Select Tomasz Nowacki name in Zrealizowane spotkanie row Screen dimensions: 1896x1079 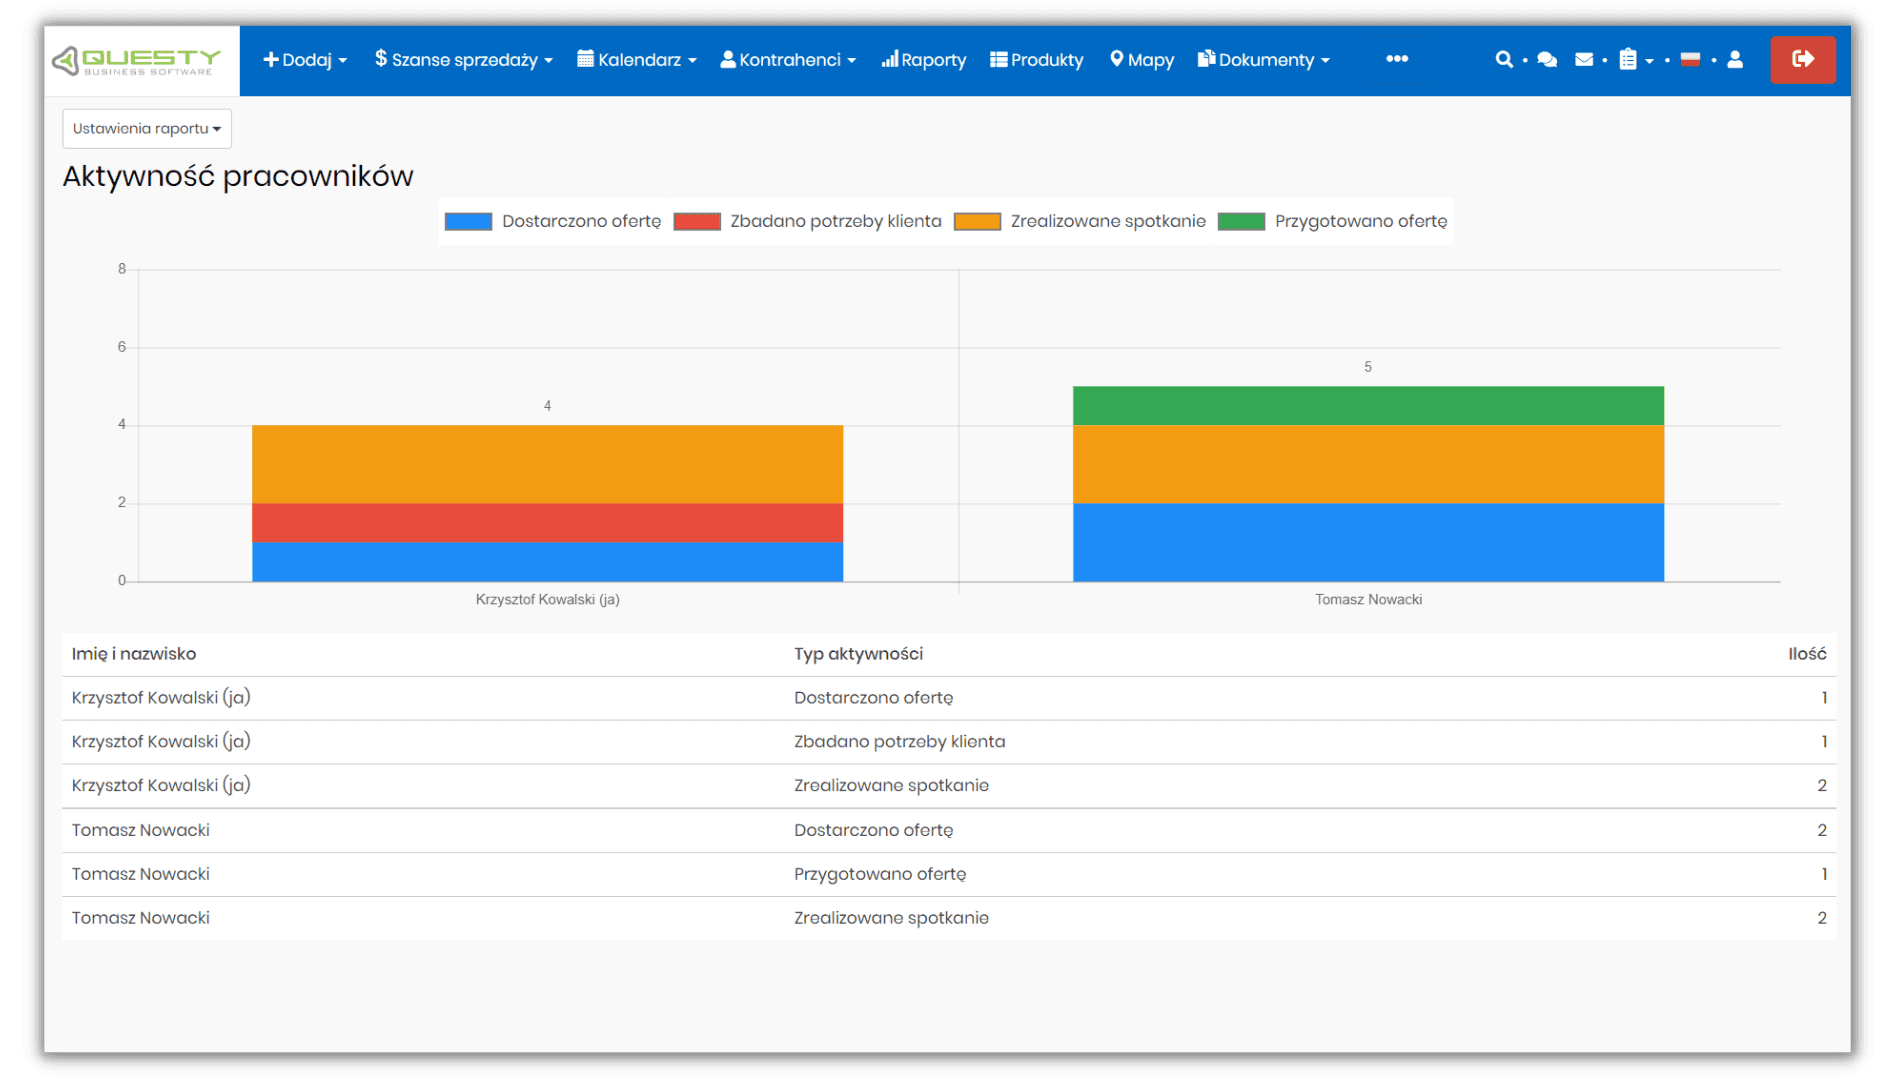[140, 918]
